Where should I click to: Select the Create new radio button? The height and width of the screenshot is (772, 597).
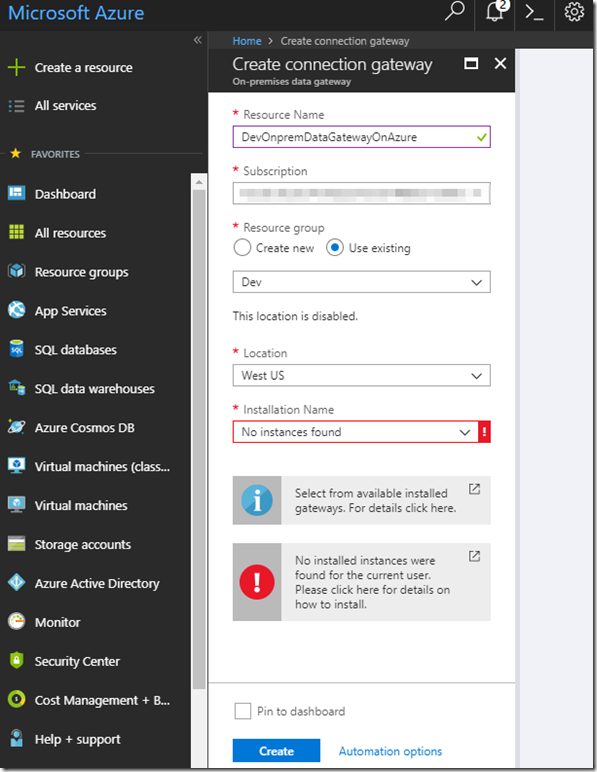click(242, 248)
